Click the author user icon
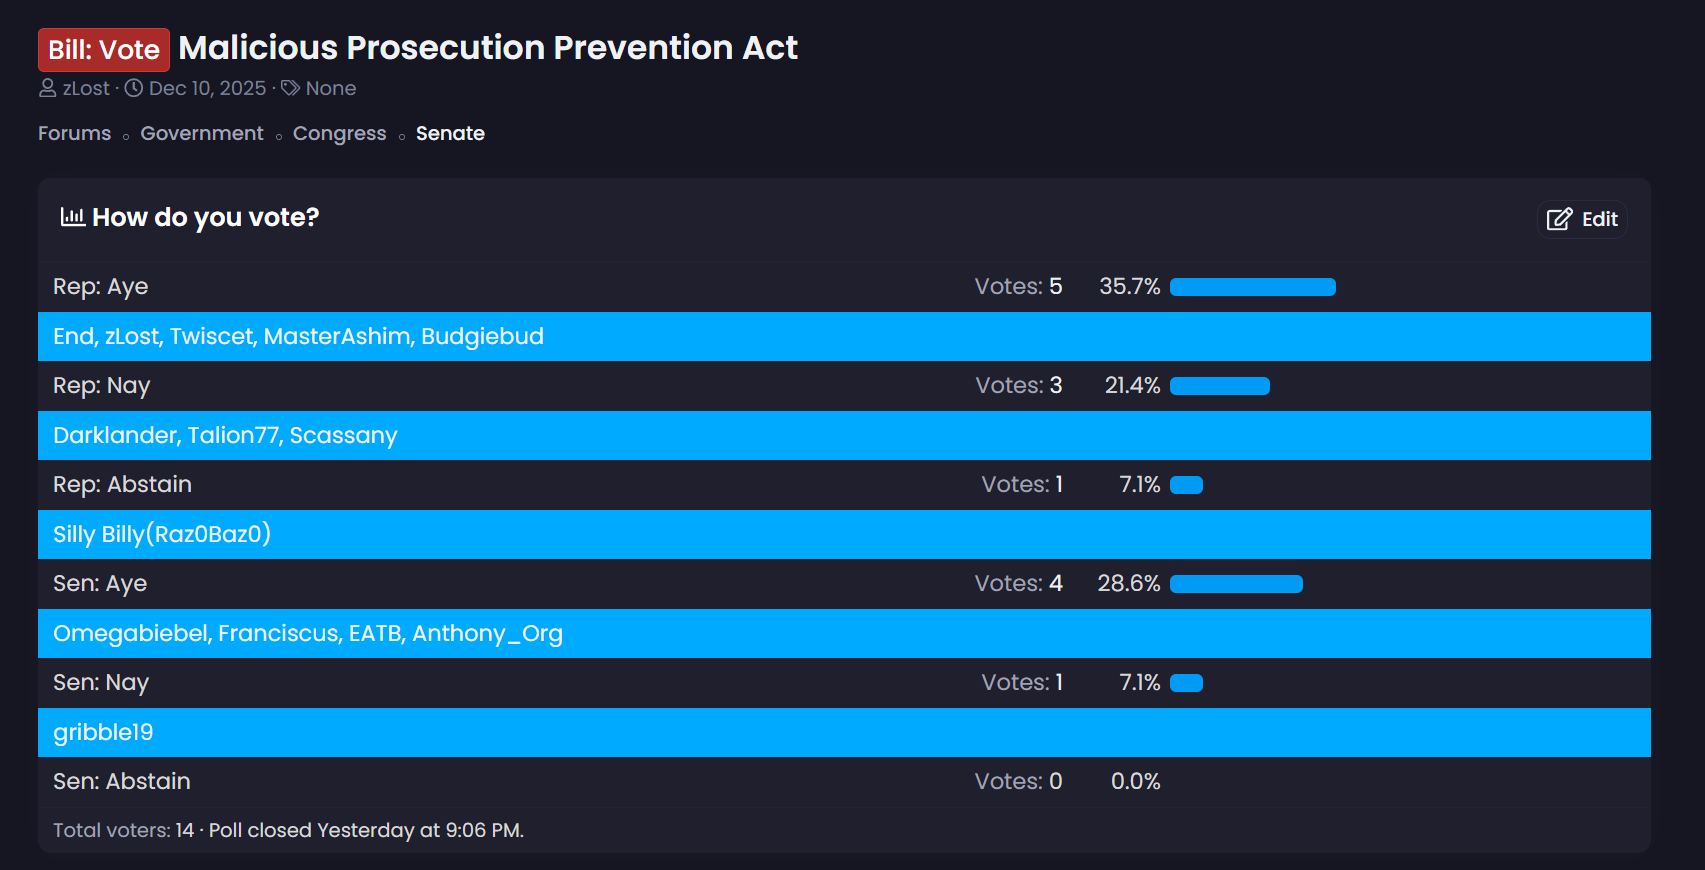Viewport: 1705px width, 870px height. tap(48, 88)
